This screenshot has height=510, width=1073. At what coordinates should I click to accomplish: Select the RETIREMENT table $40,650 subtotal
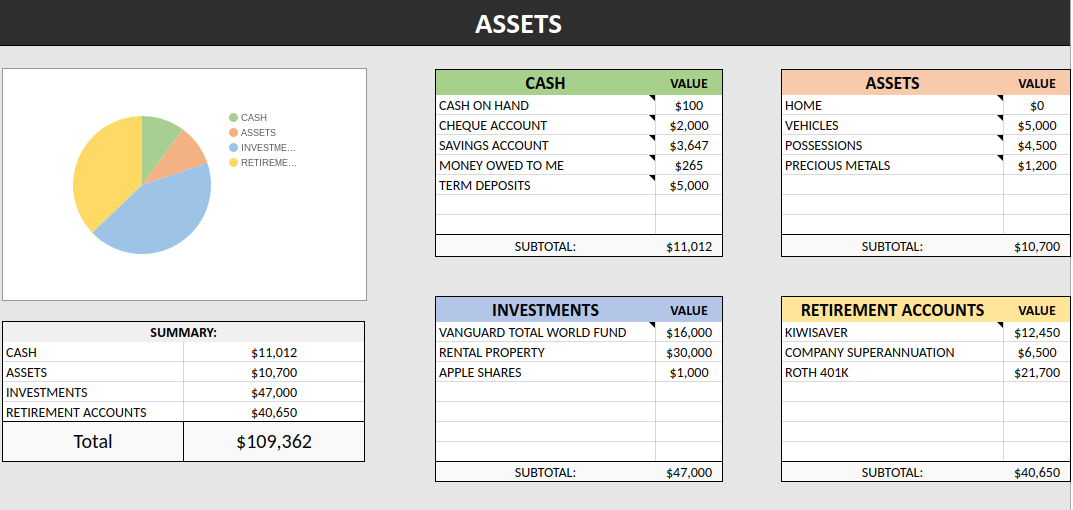[1037, 472]
